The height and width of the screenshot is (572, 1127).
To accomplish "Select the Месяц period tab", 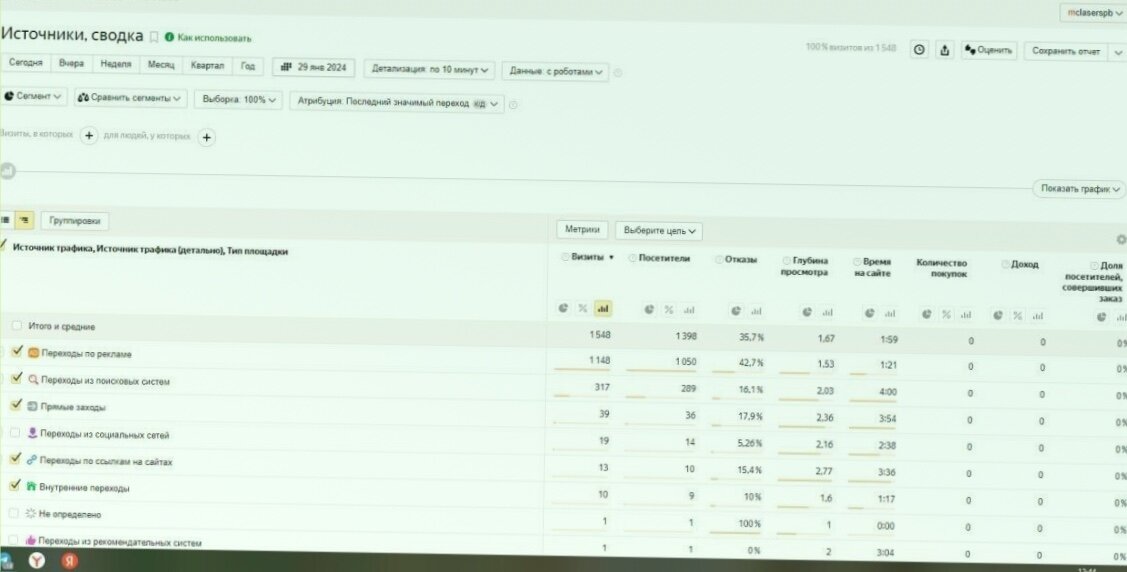I will 161,65.
